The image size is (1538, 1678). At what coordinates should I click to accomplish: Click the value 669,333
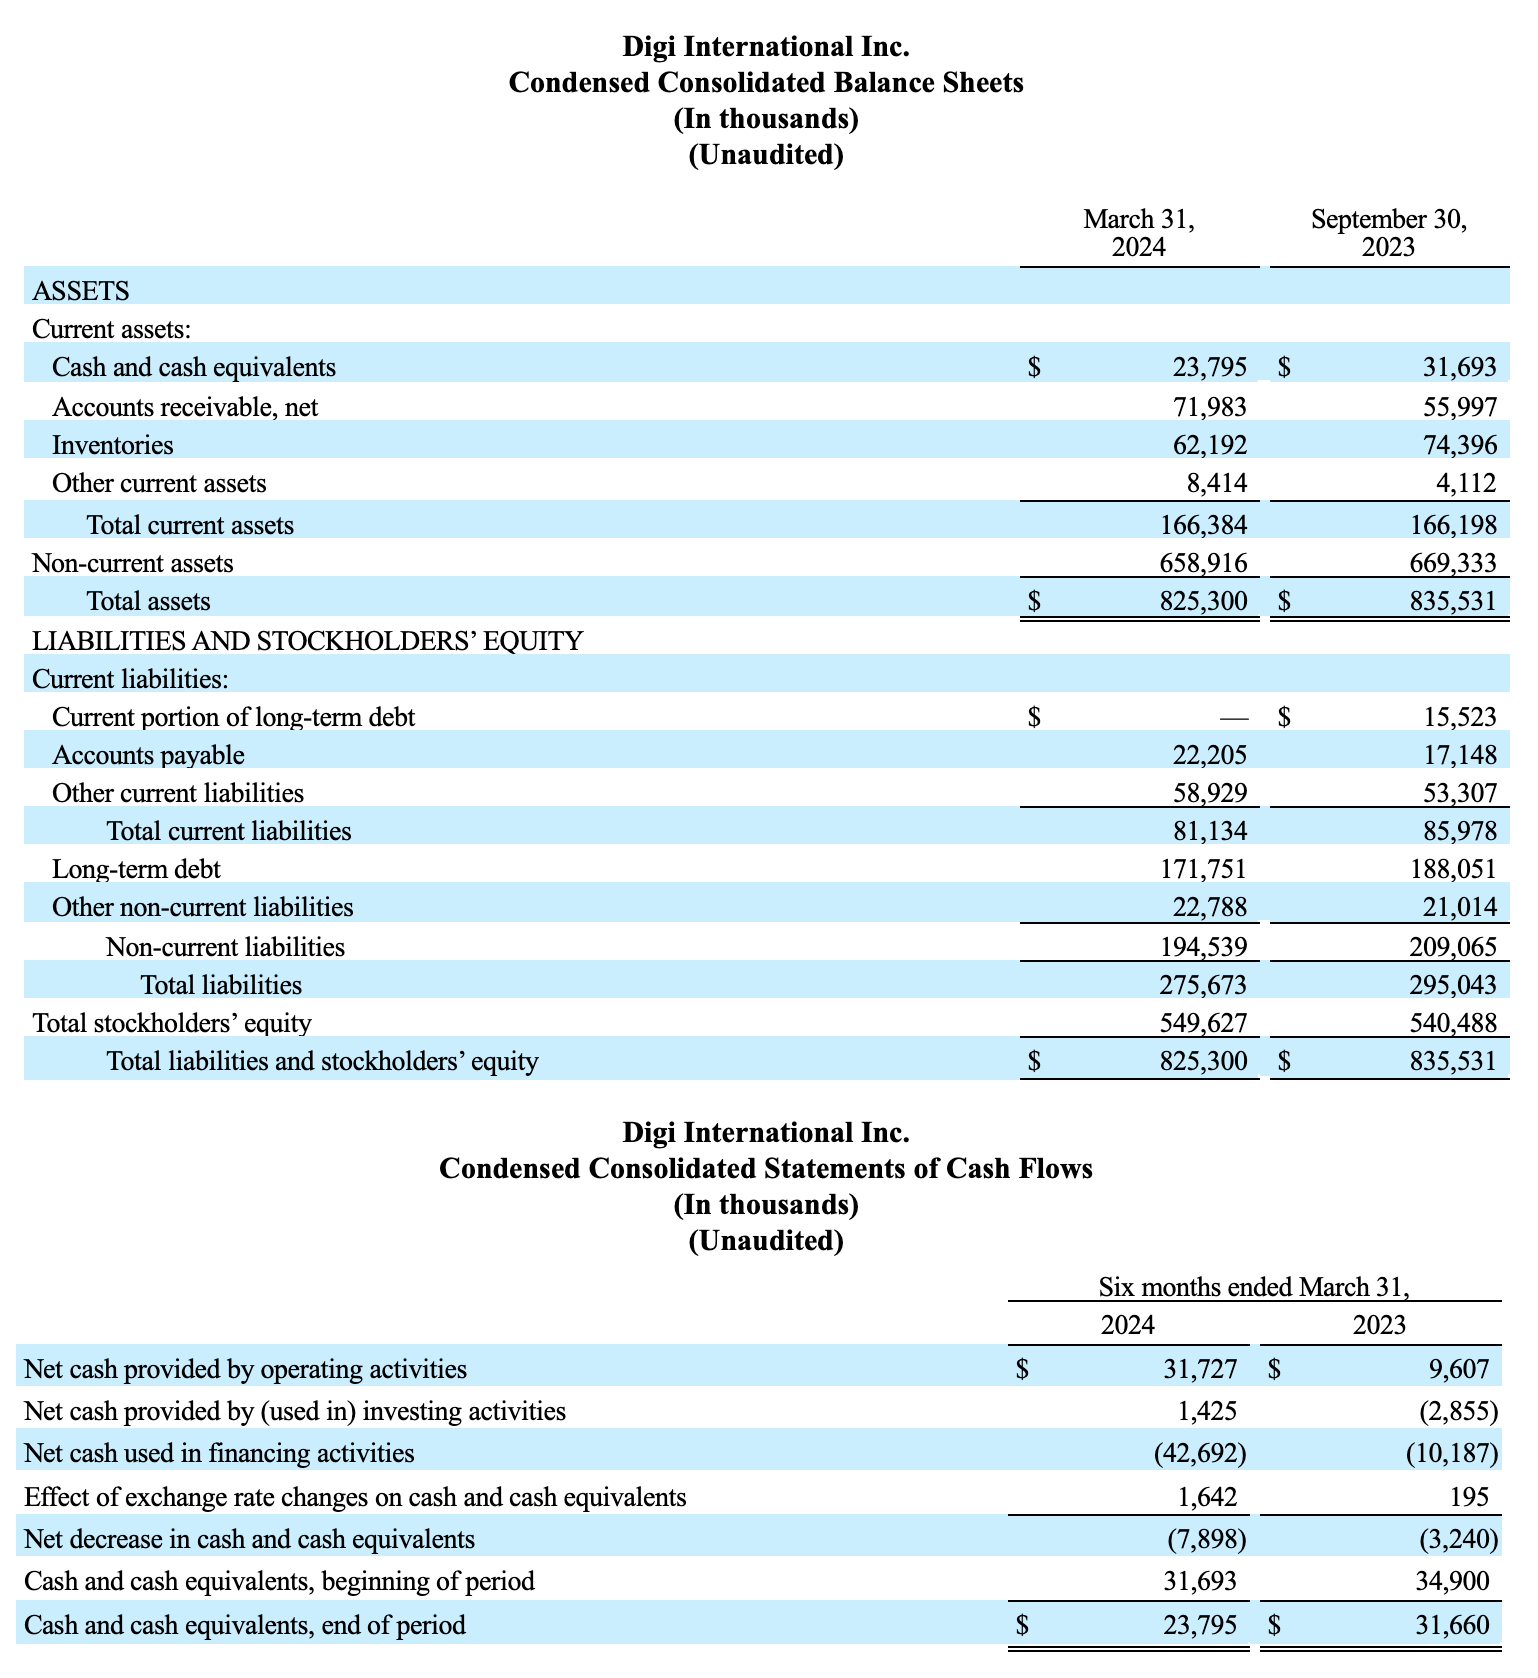[x=1454, y=563]
